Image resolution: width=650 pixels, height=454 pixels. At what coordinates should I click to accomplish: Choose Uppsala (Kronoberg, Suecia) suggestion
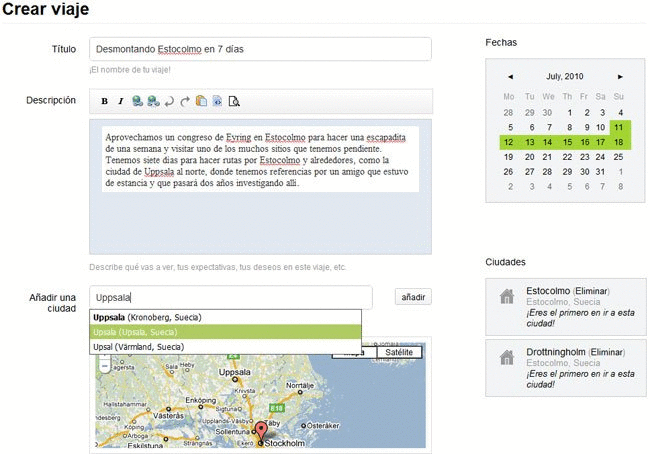(226, 317)
